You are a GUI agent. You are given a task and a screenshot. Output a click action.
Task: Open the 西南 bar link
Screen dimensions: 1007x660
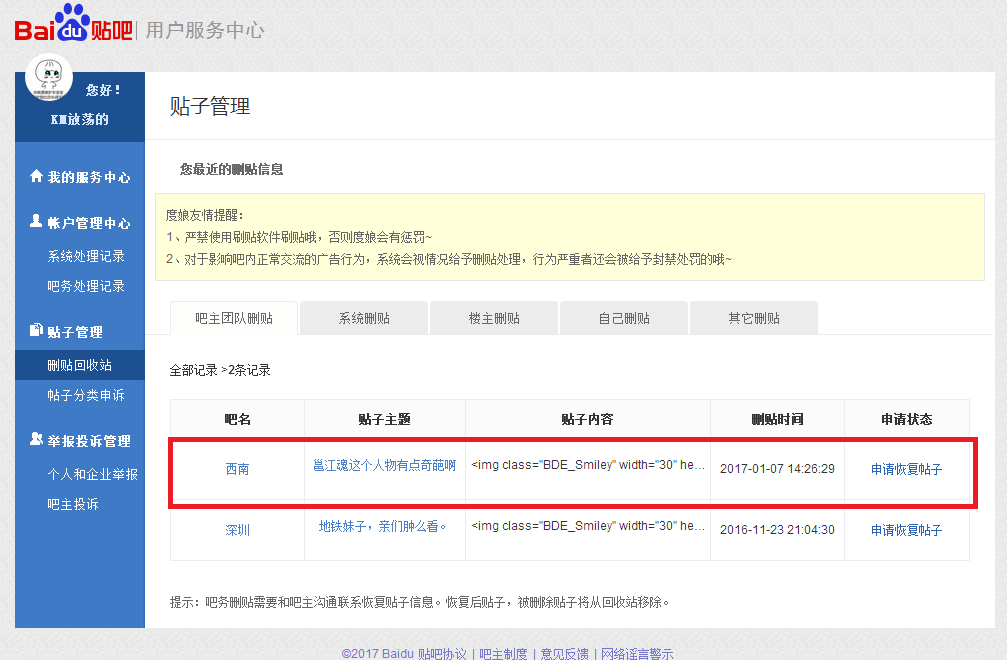(x=238, y=469)
